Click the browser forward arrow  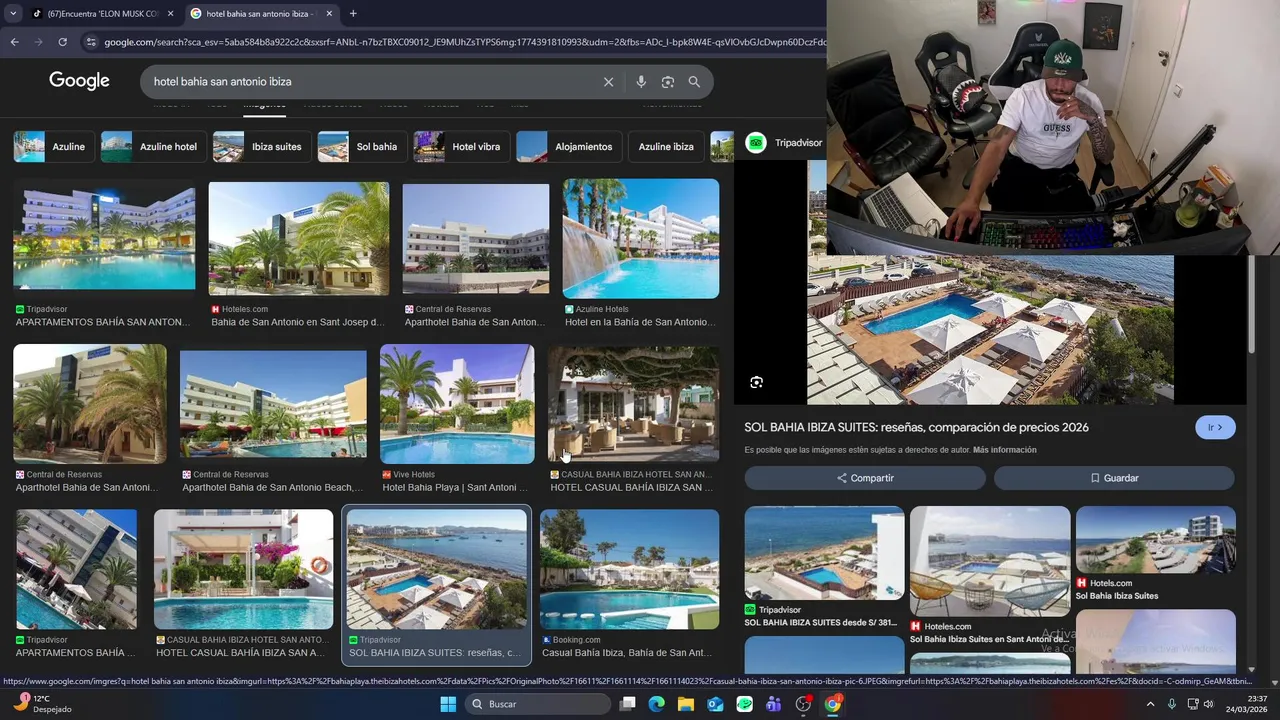[38, 42]
